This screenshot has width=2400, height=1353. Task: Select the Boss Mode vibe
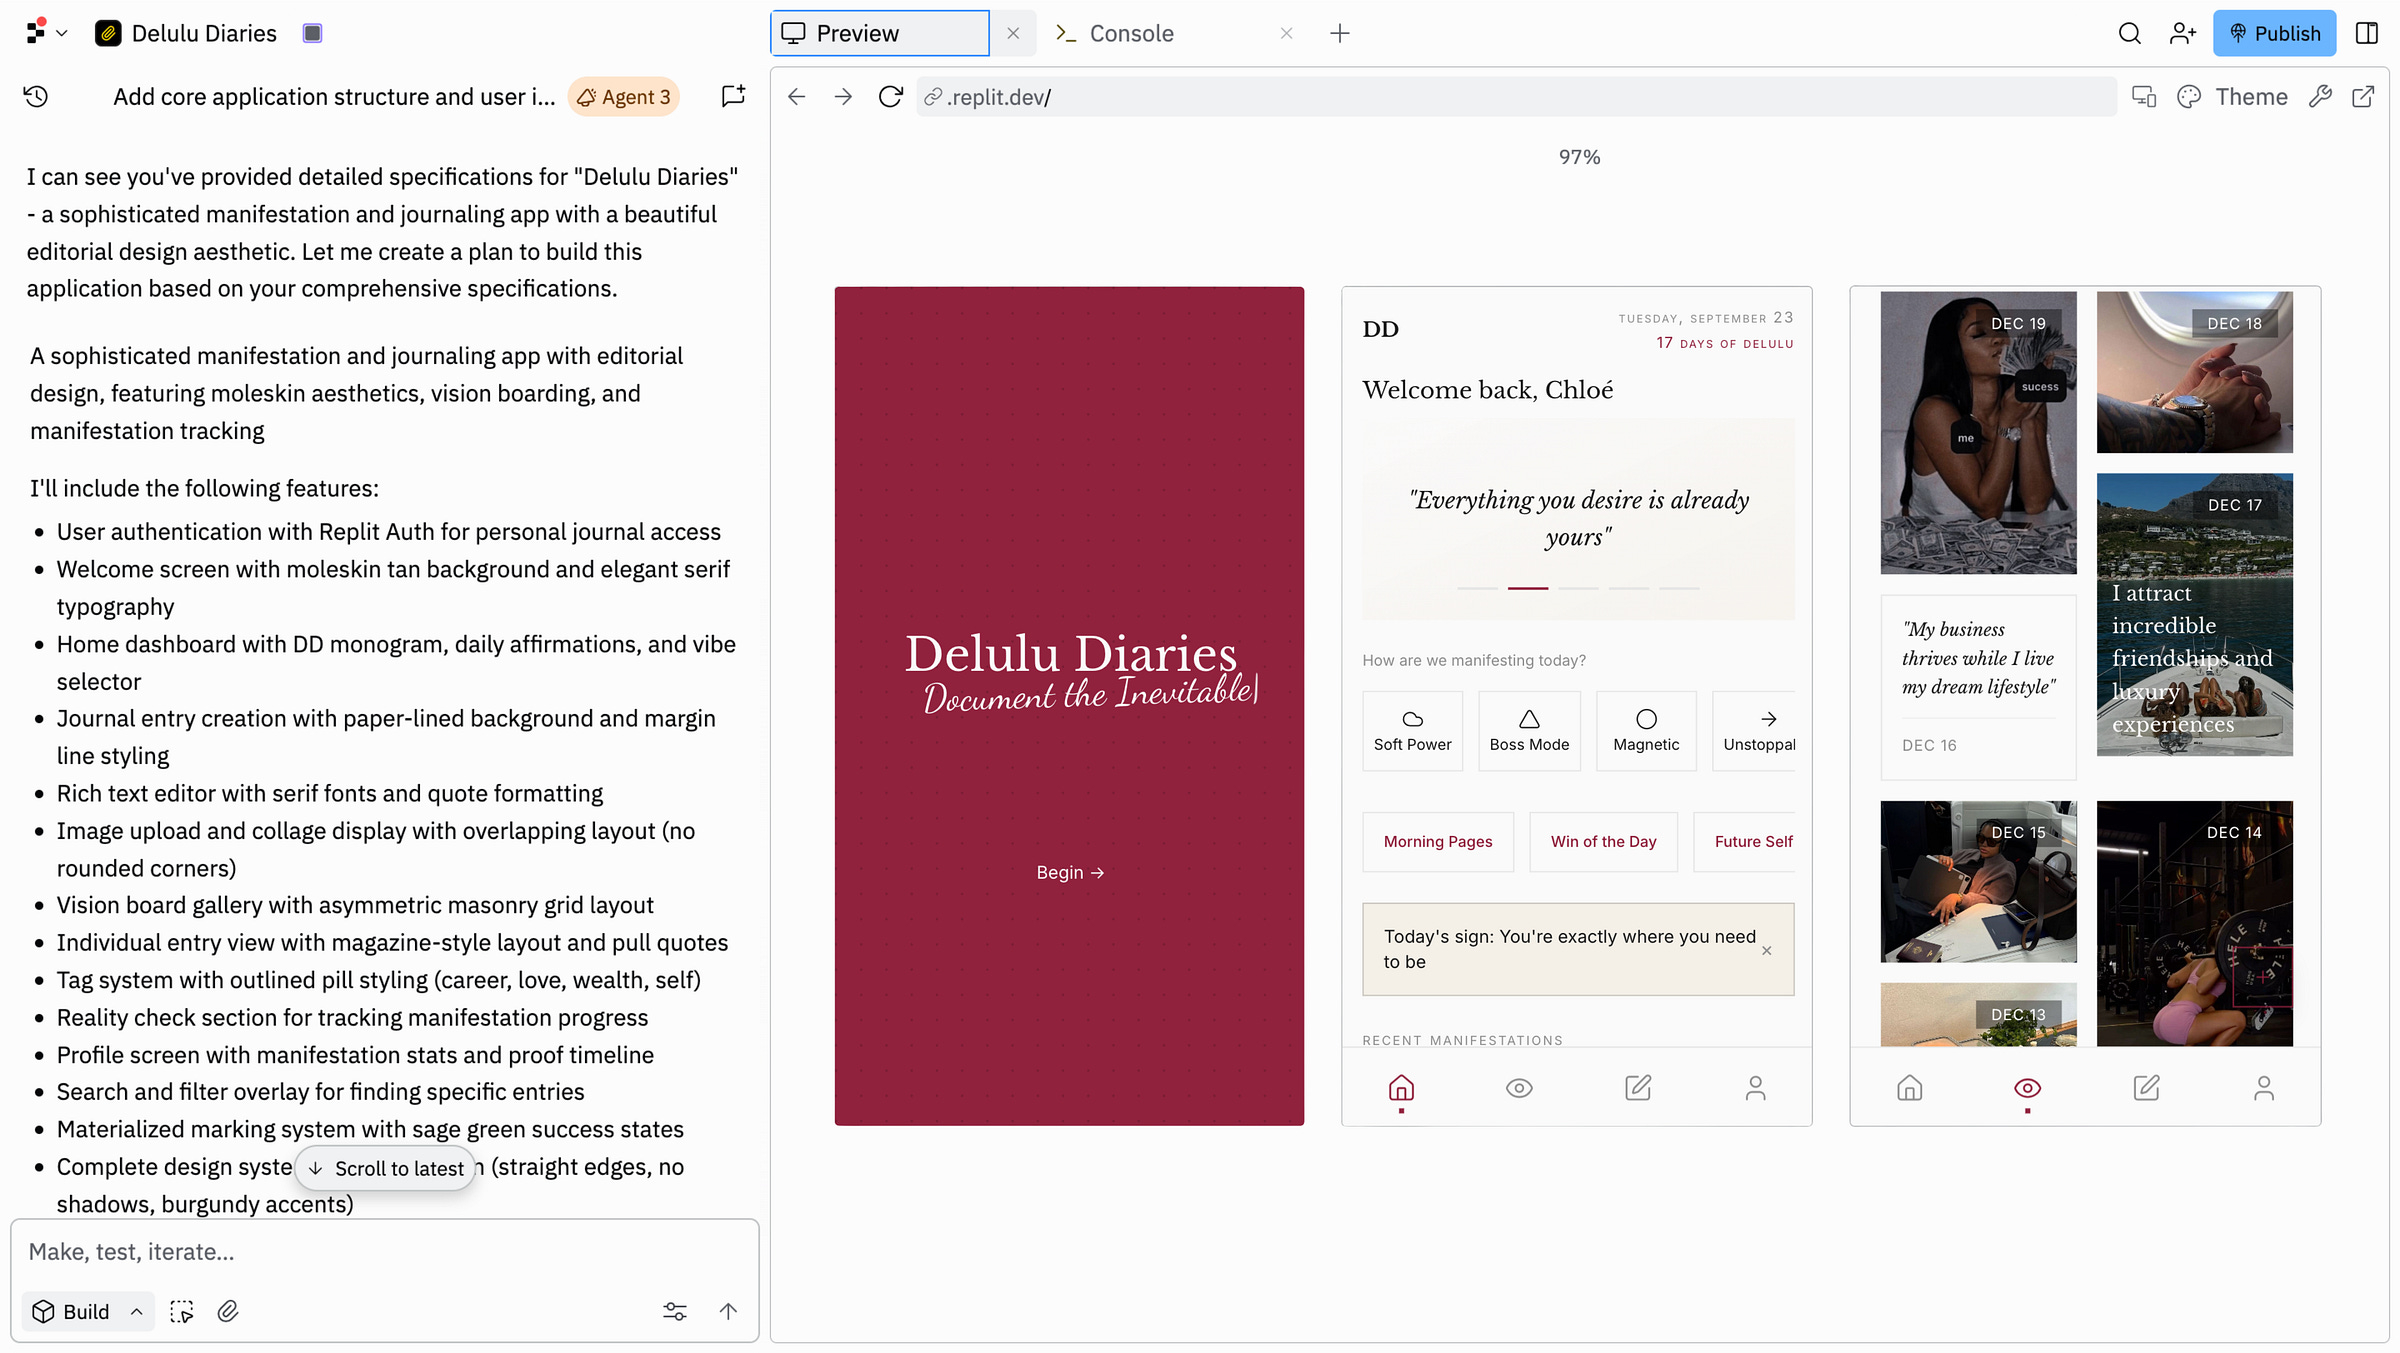pos(1529,730)
